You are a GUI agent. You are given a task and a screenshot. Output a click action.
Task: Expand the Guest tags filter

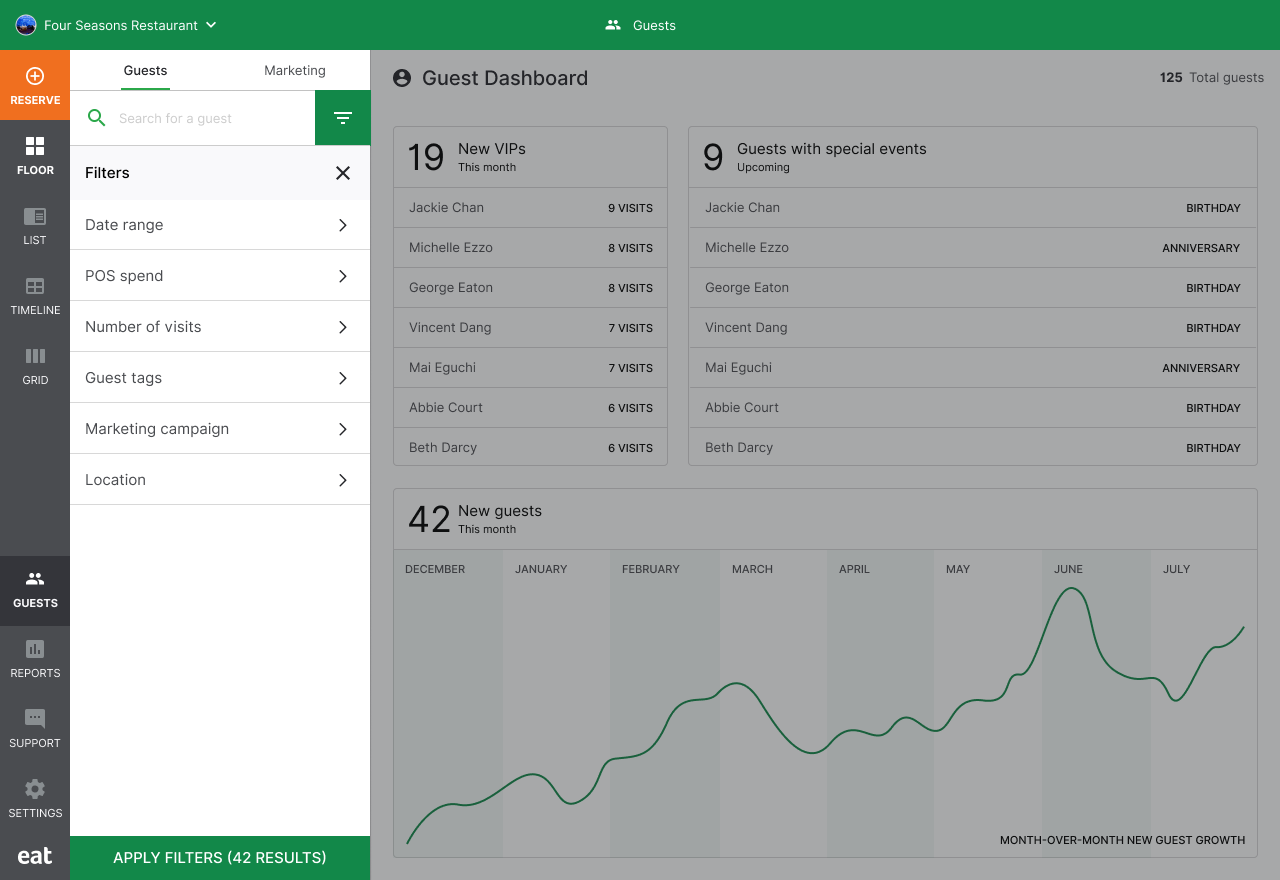pyautogui.click(x=220, y=377)
